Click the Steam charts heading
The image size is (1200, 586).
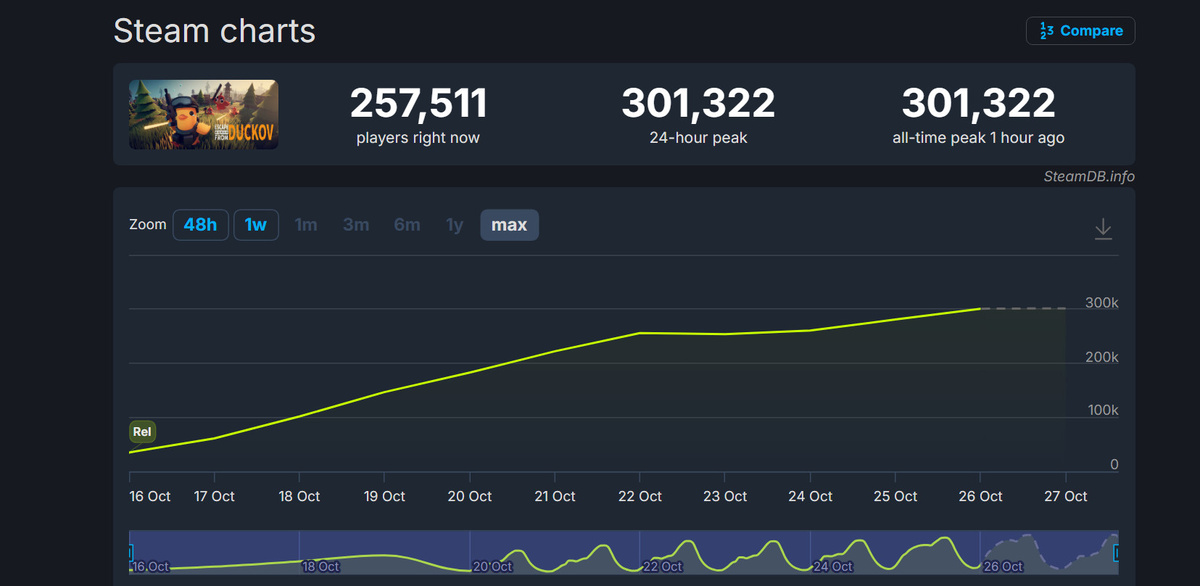(214, 31)
